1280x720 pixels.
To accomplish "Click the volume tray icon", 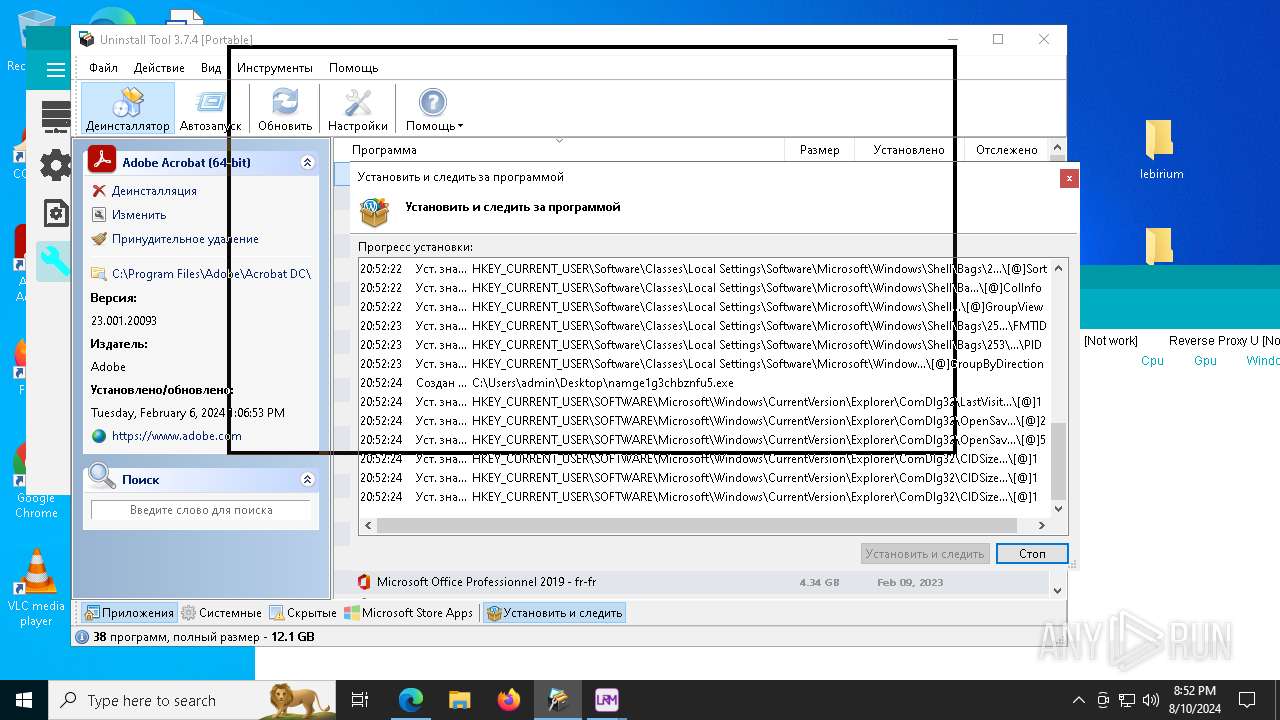I will [1150, 700].
